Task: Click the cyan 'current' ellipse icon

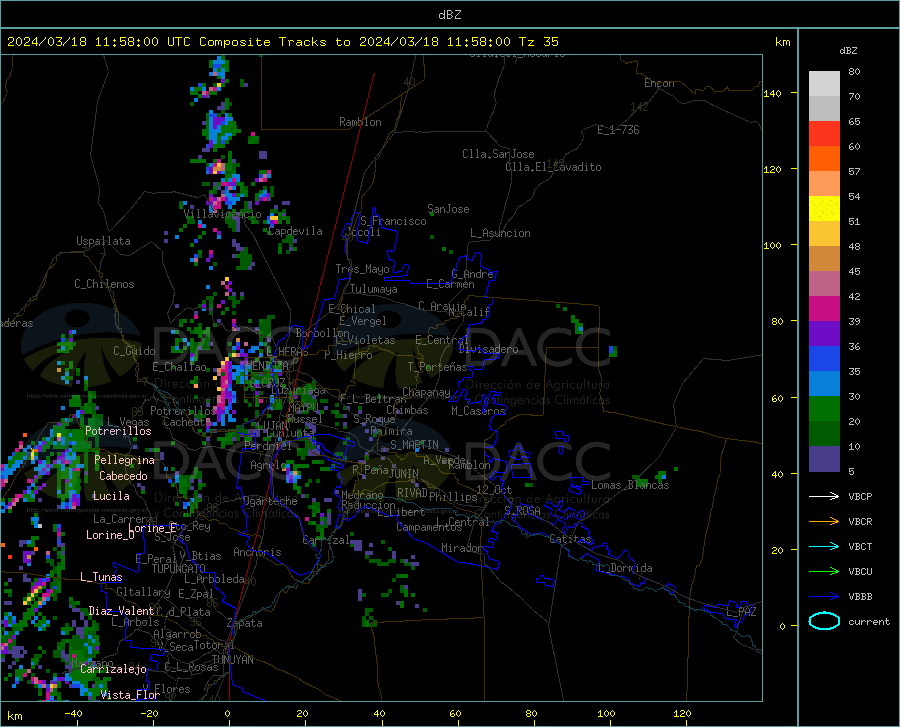Action: click(x=824, y=621)
